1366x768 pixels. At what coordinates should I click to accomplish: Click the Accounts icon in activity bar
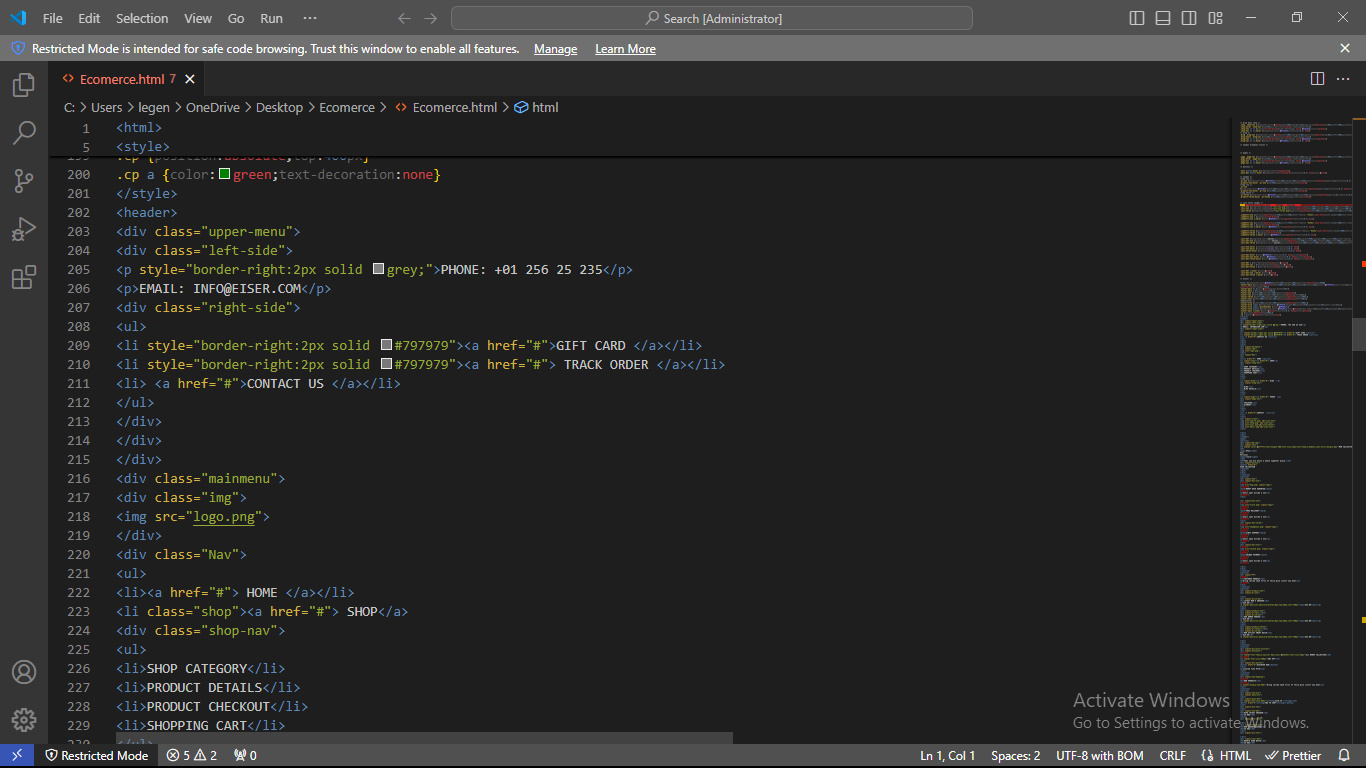click(x=23, y=672)
